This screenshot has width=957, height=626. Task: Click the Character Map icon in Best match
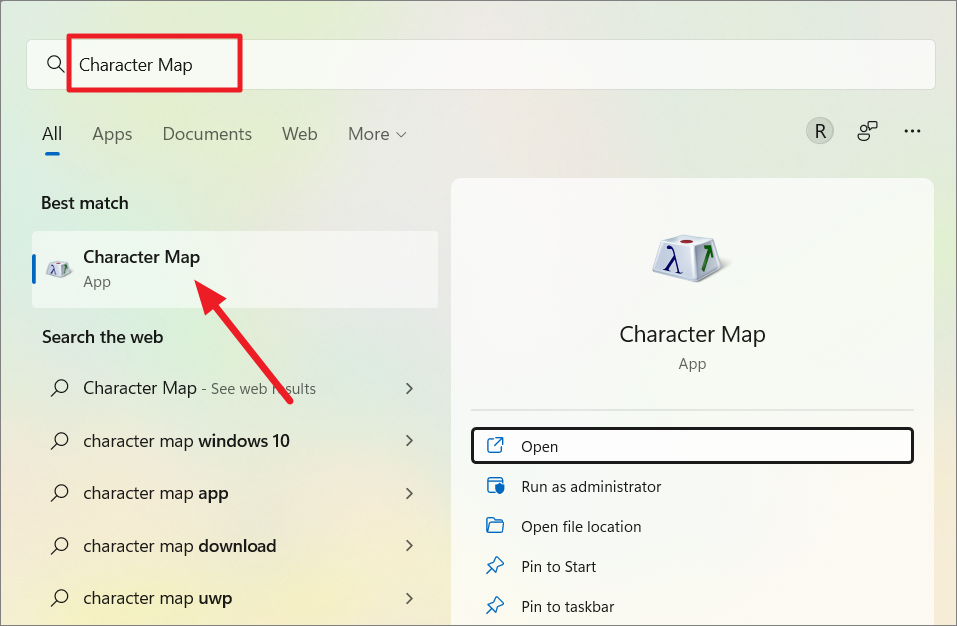click(59, 268)
